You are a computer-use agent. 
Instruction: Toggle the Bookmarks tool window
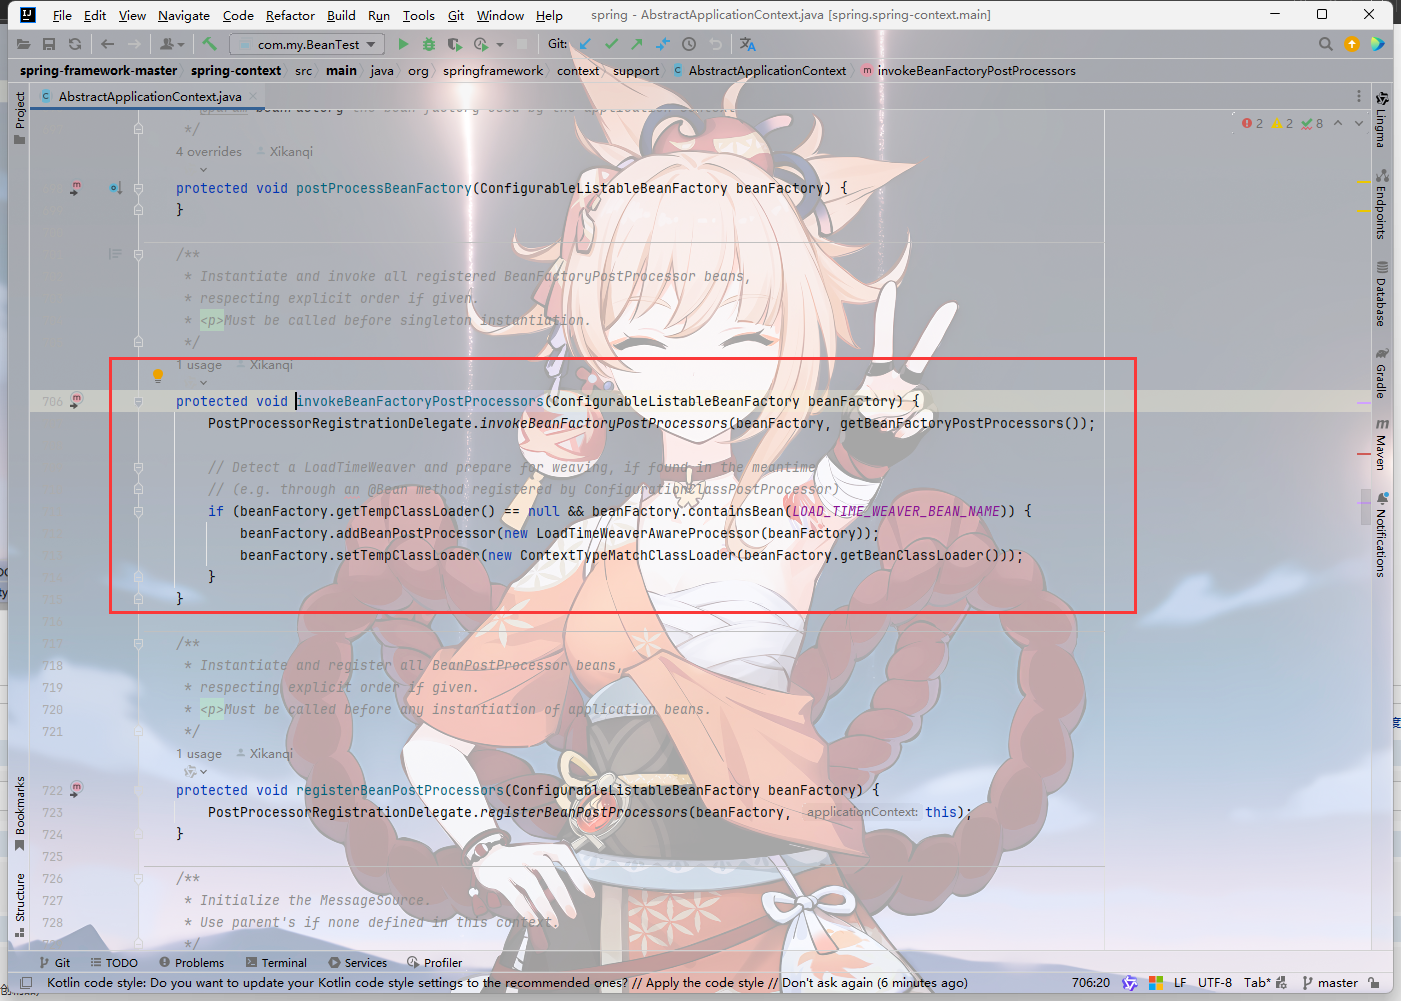[19, 813]
